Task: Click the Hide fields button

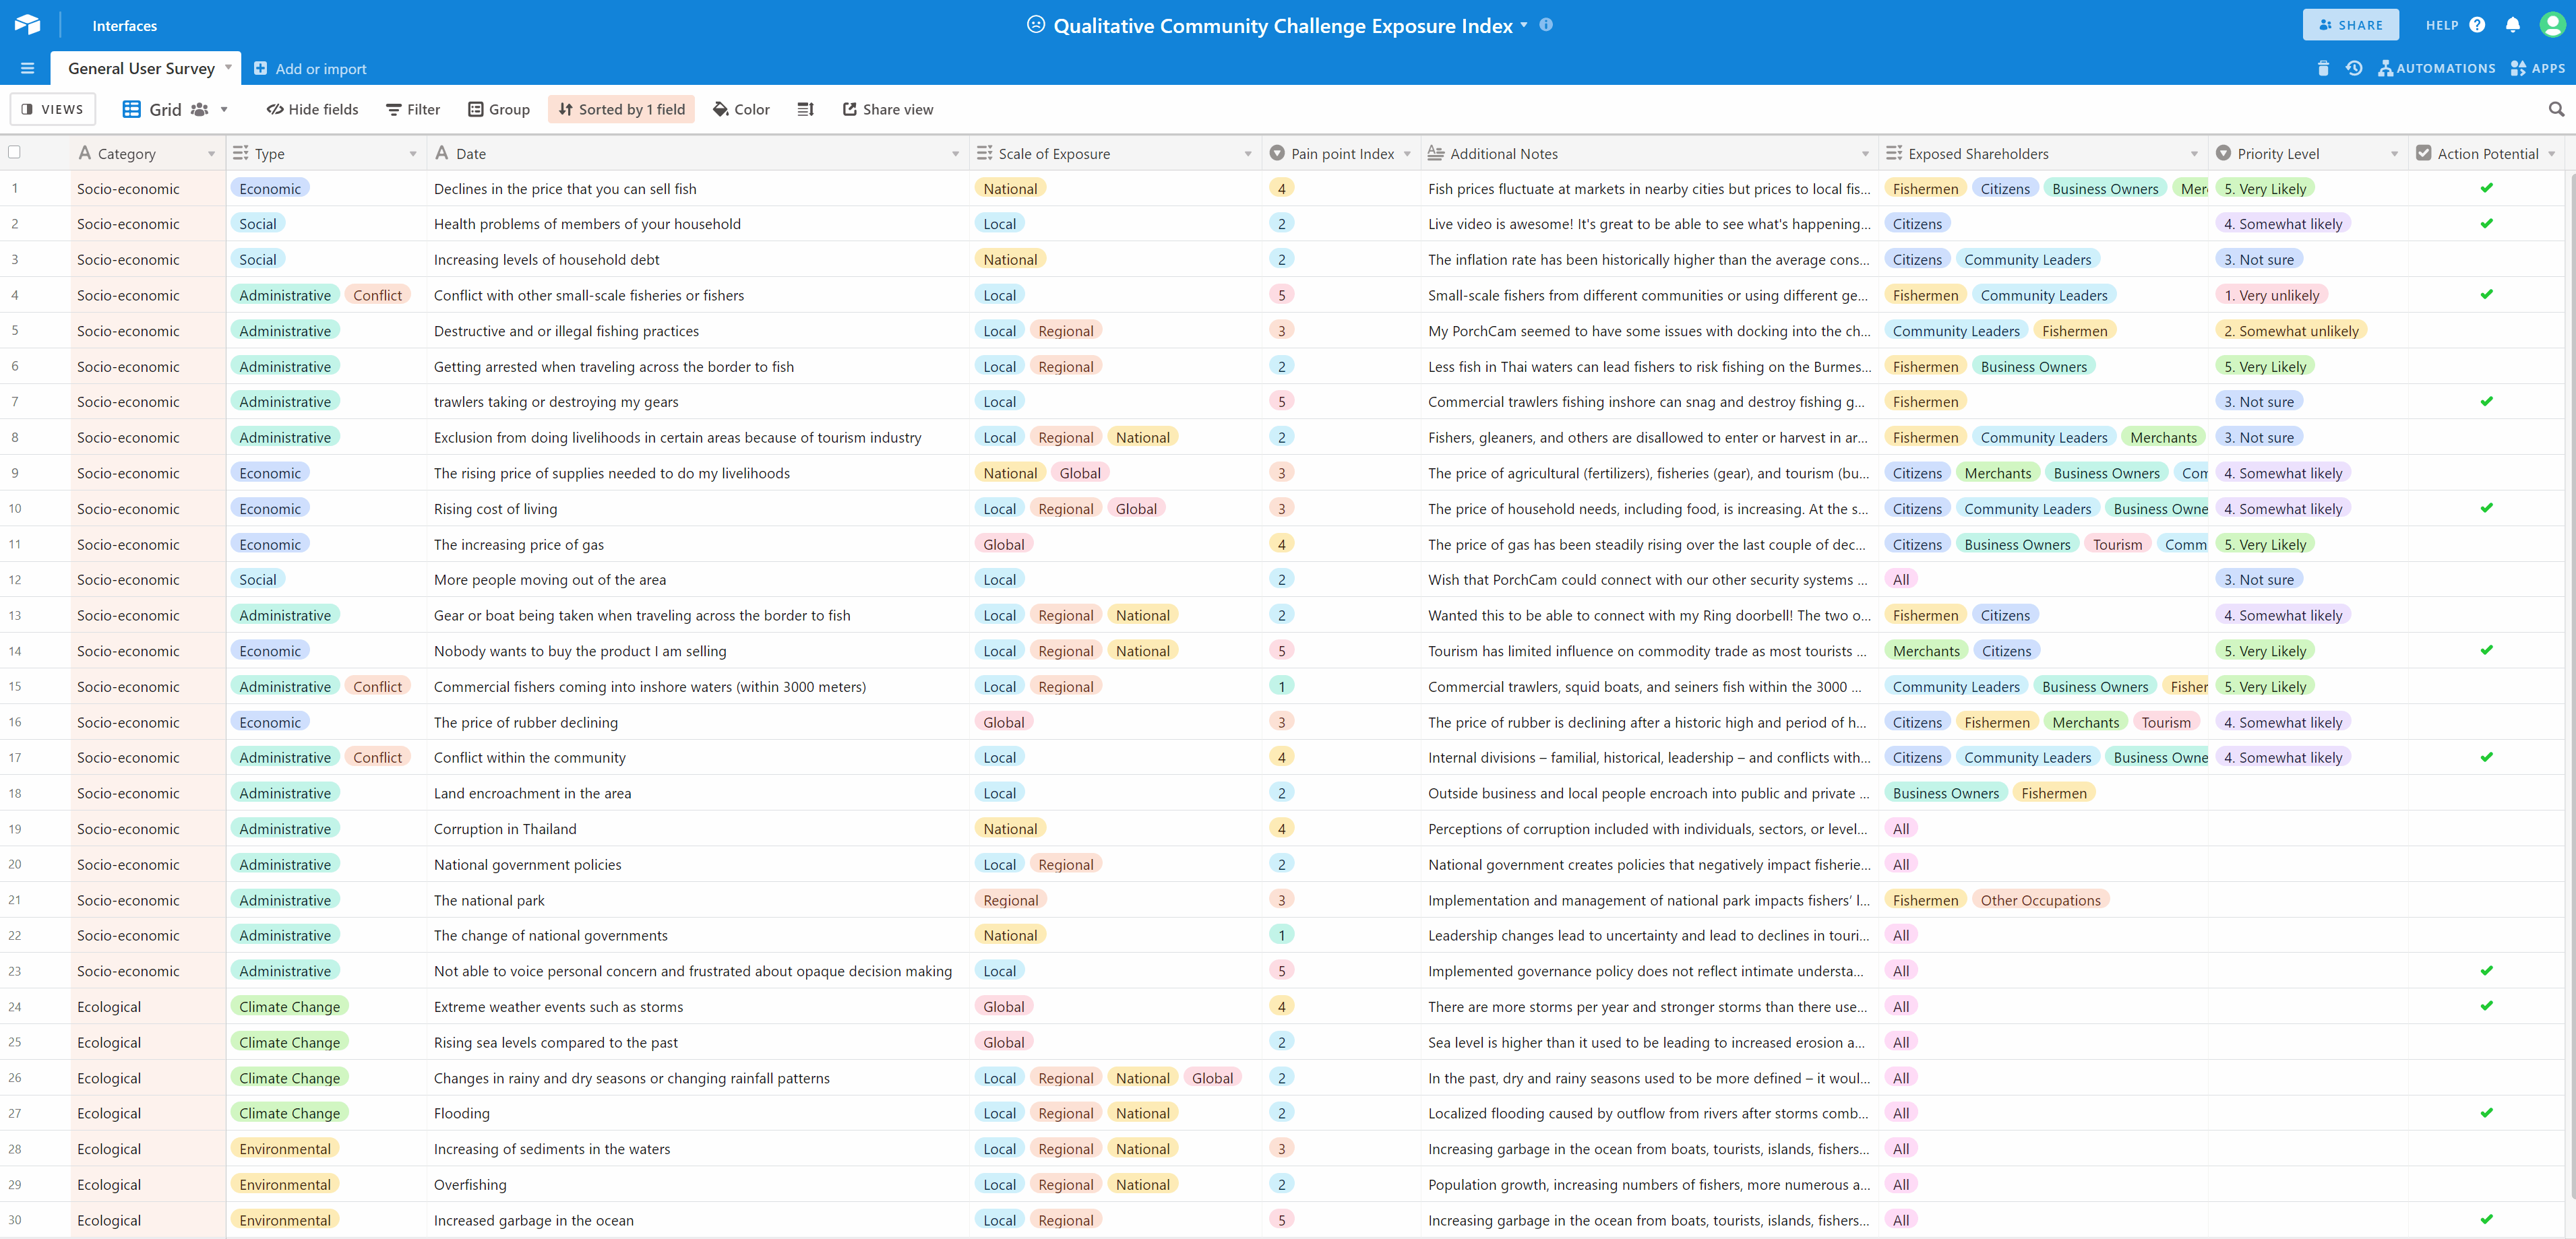Action: click(312, 109)
